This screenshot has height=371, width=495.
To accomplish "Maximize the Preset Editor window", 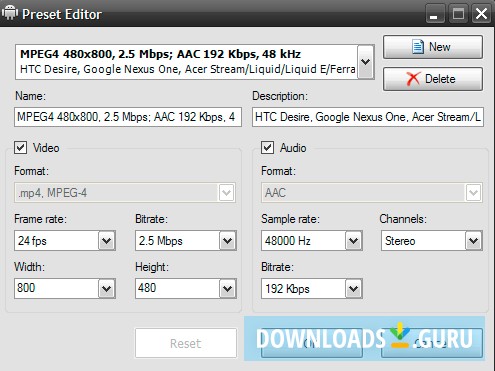I will click(458, 14).
